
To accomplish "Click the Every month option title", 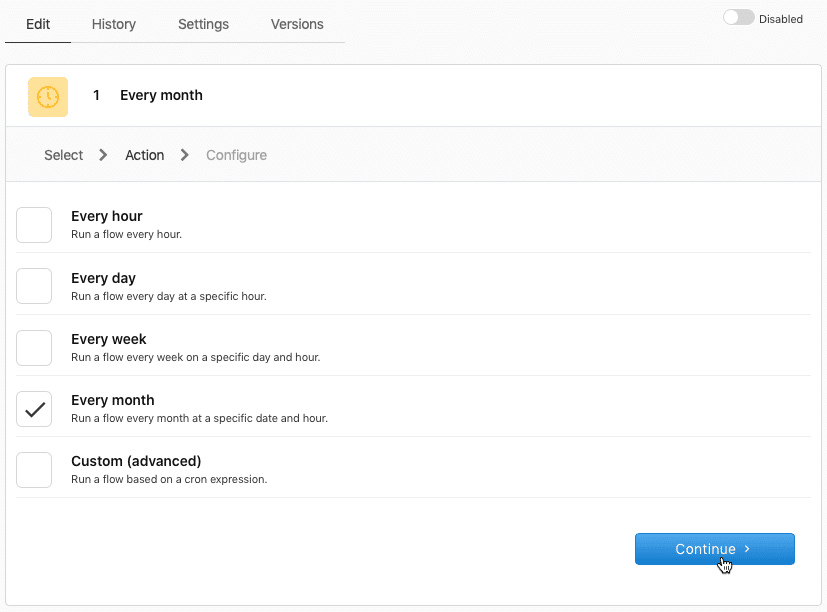I will click(113, 400).
